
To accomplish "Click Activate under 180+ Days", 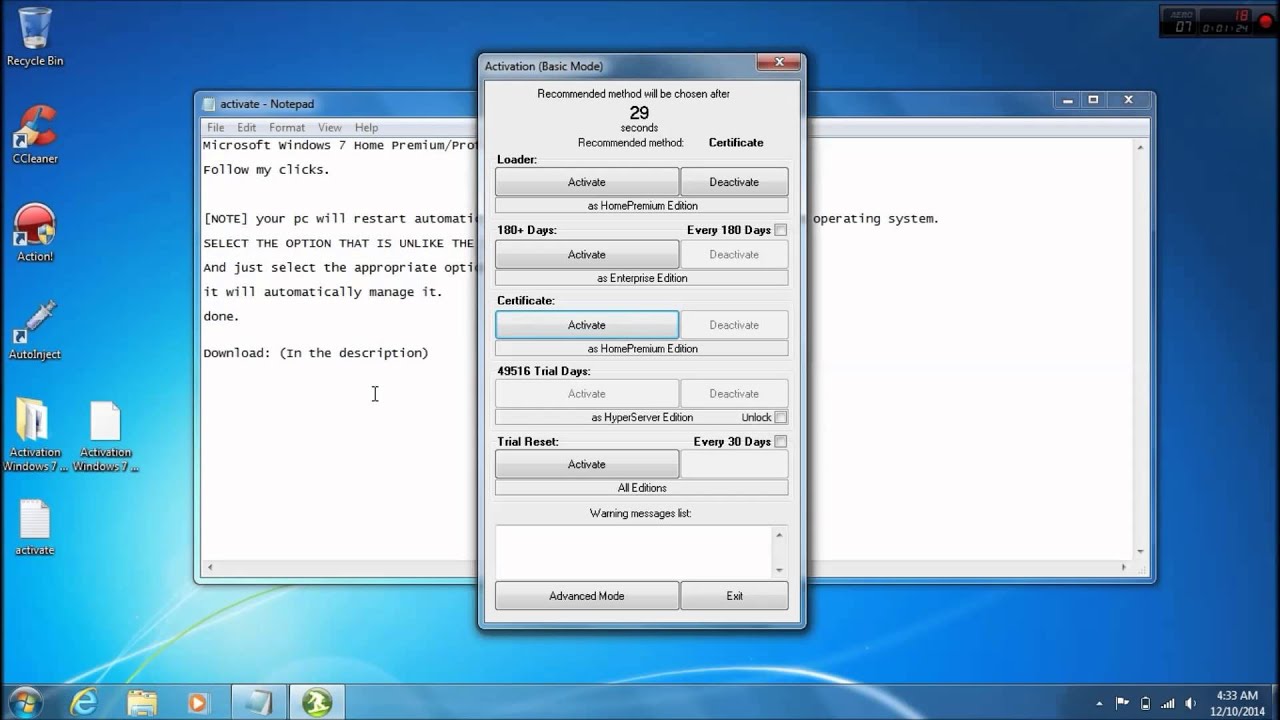I will click(587, 254).
